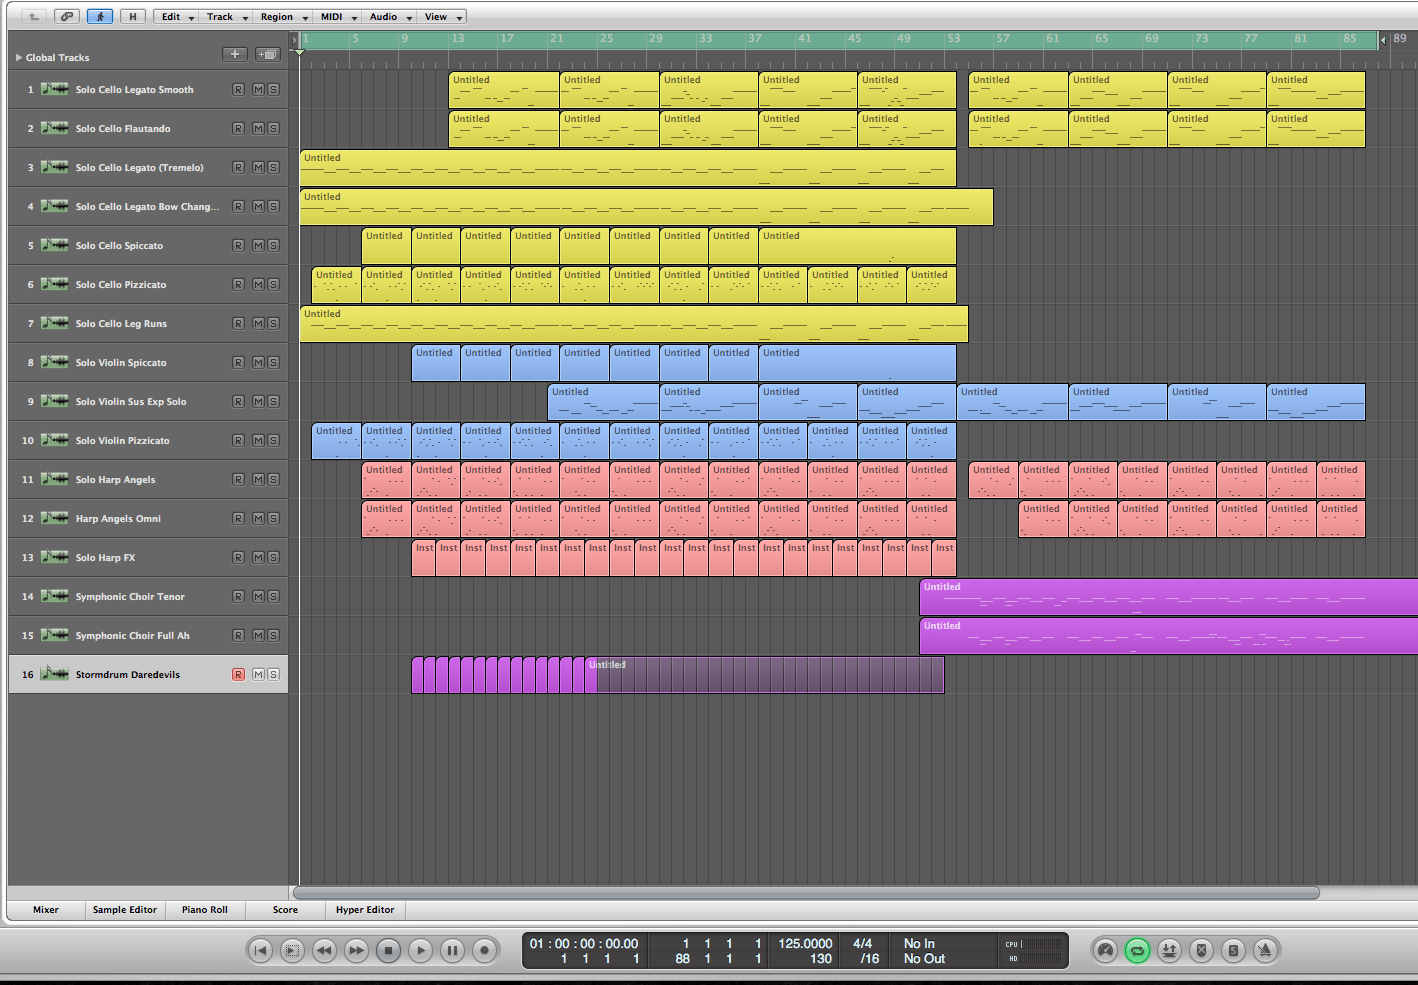Solo the Symphonic Choir Full Ah track
The height and width of the screenshot is (985, 1418).
273,635
